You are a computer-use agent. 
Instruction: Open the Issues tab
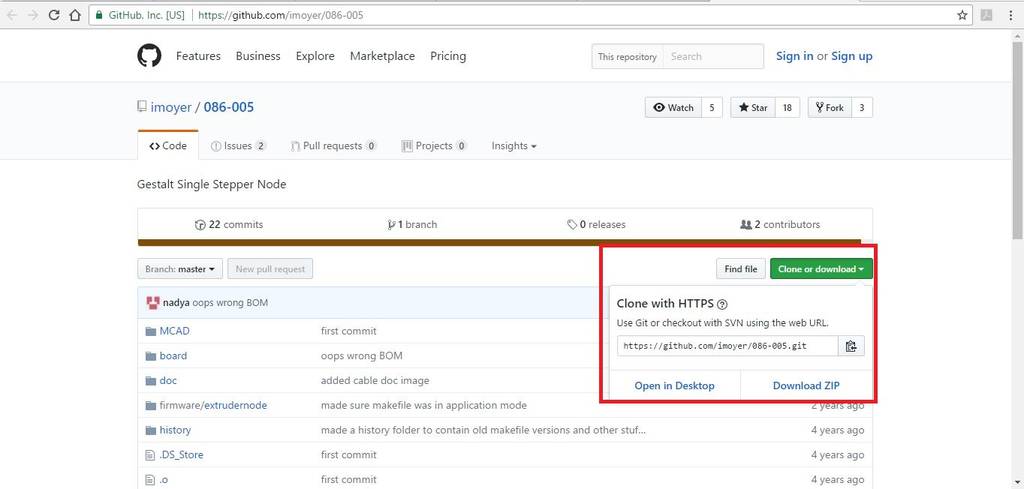(x=238, y=146)
